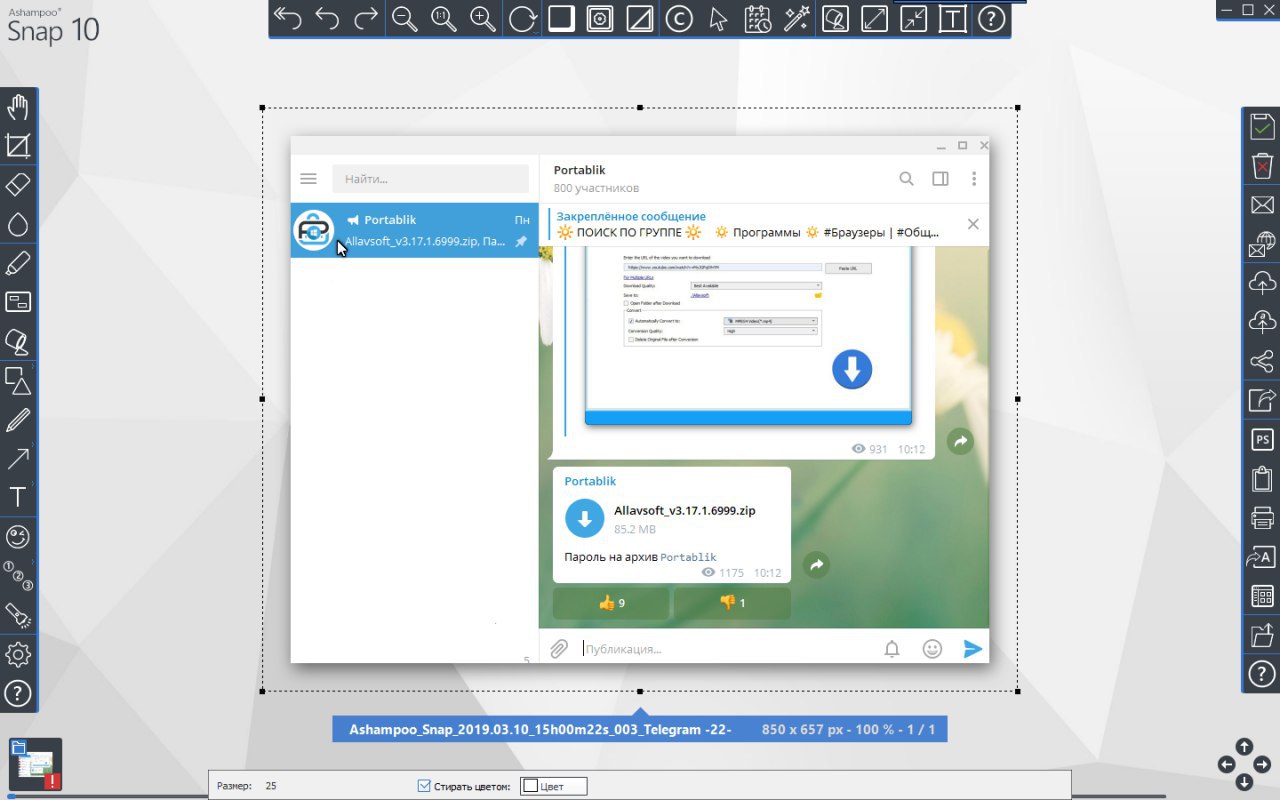1280x800 pixels.
Task: Save the capture with green check disk
Action: 1262,126
